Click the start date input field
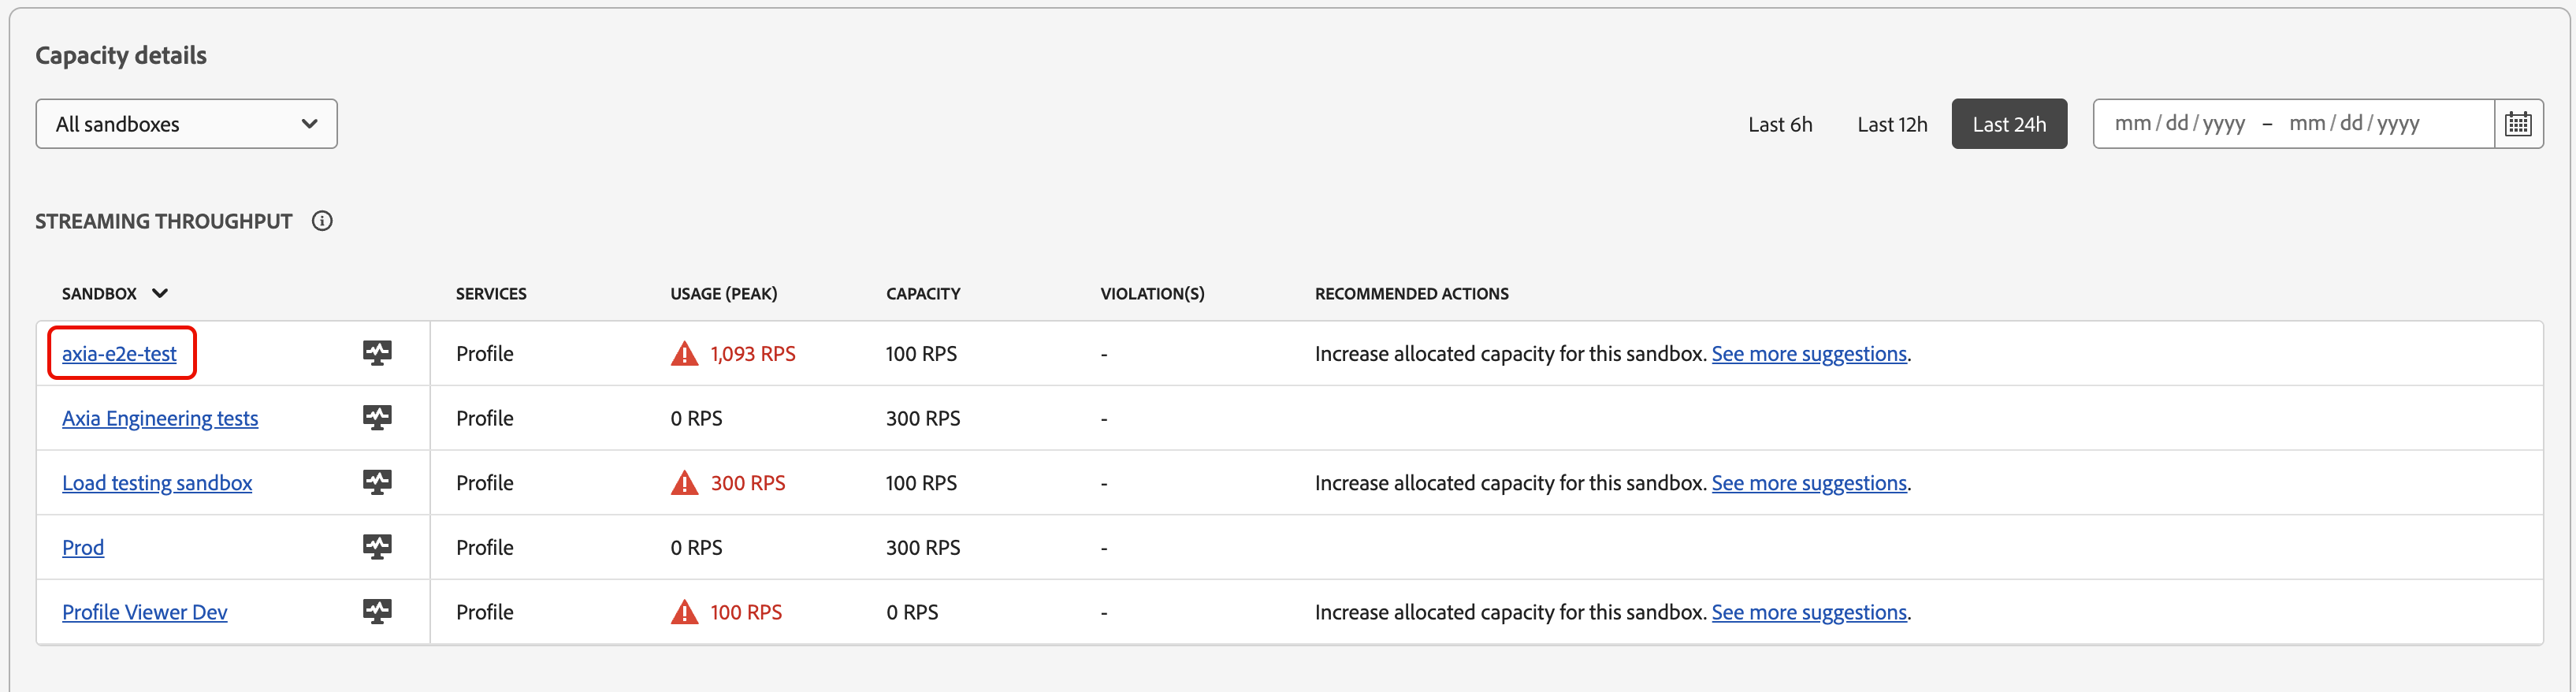 (2179, 124)
